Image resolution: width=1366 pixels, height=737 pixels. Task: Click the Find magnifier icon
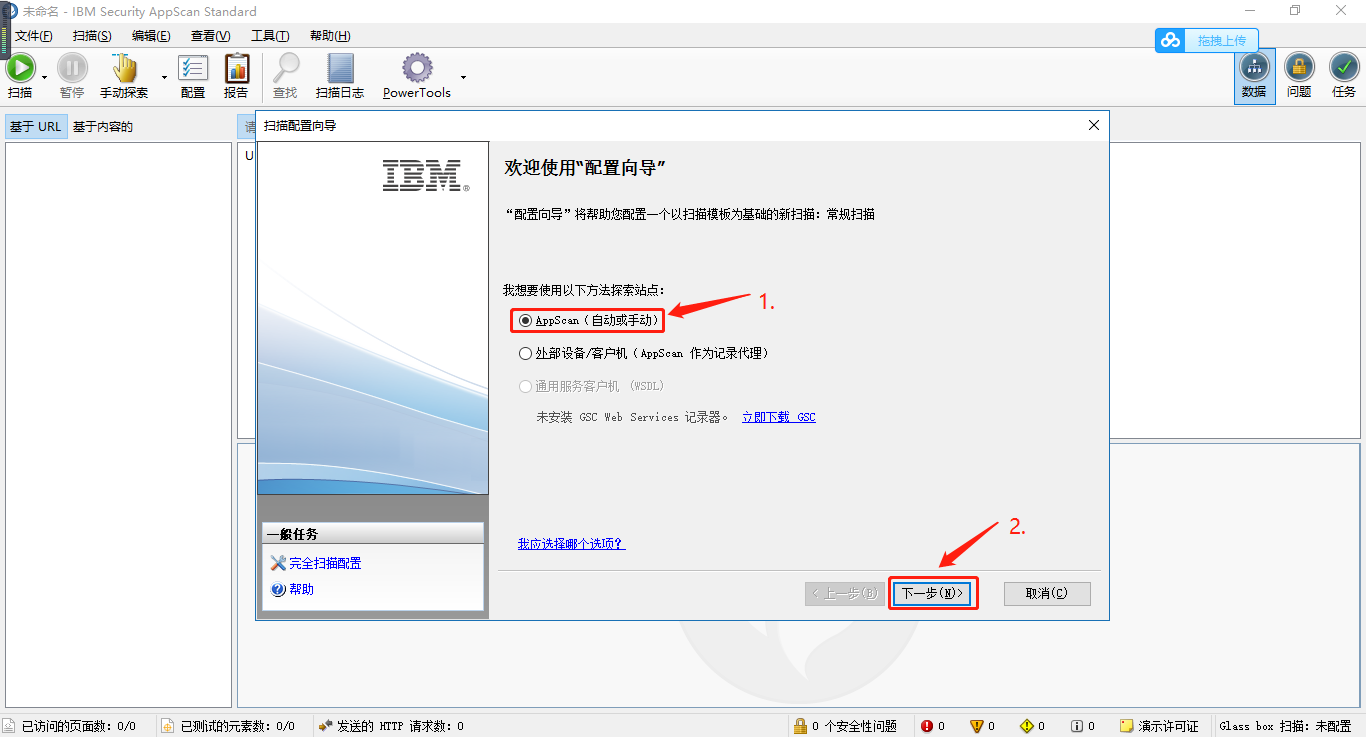[x=286, y=68]
